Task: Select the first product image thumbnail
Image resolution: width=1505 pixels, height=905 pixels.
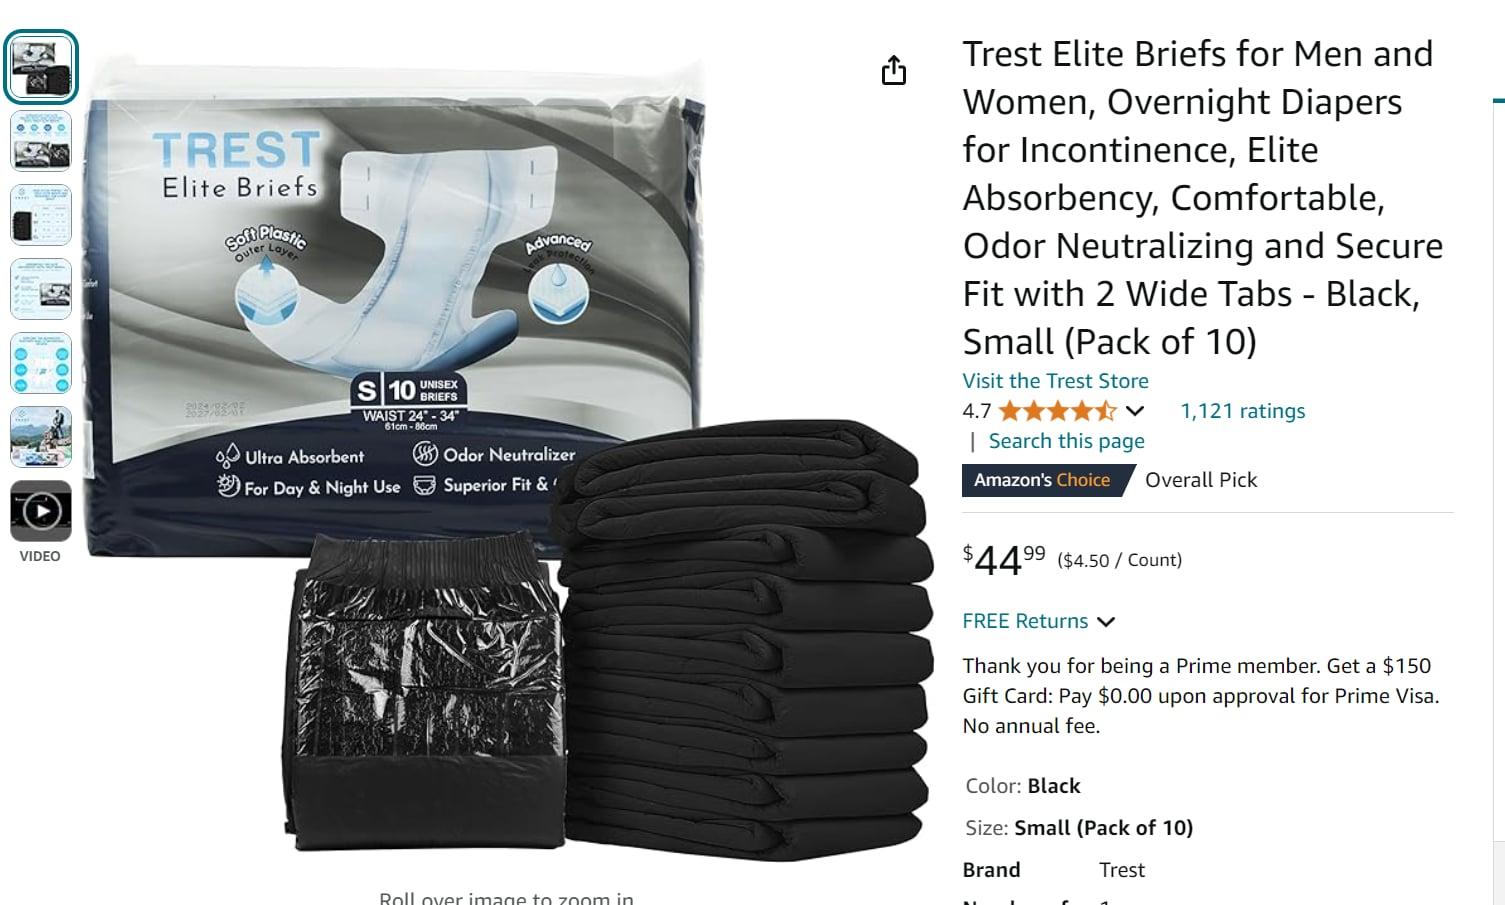Action: point(41,67)
